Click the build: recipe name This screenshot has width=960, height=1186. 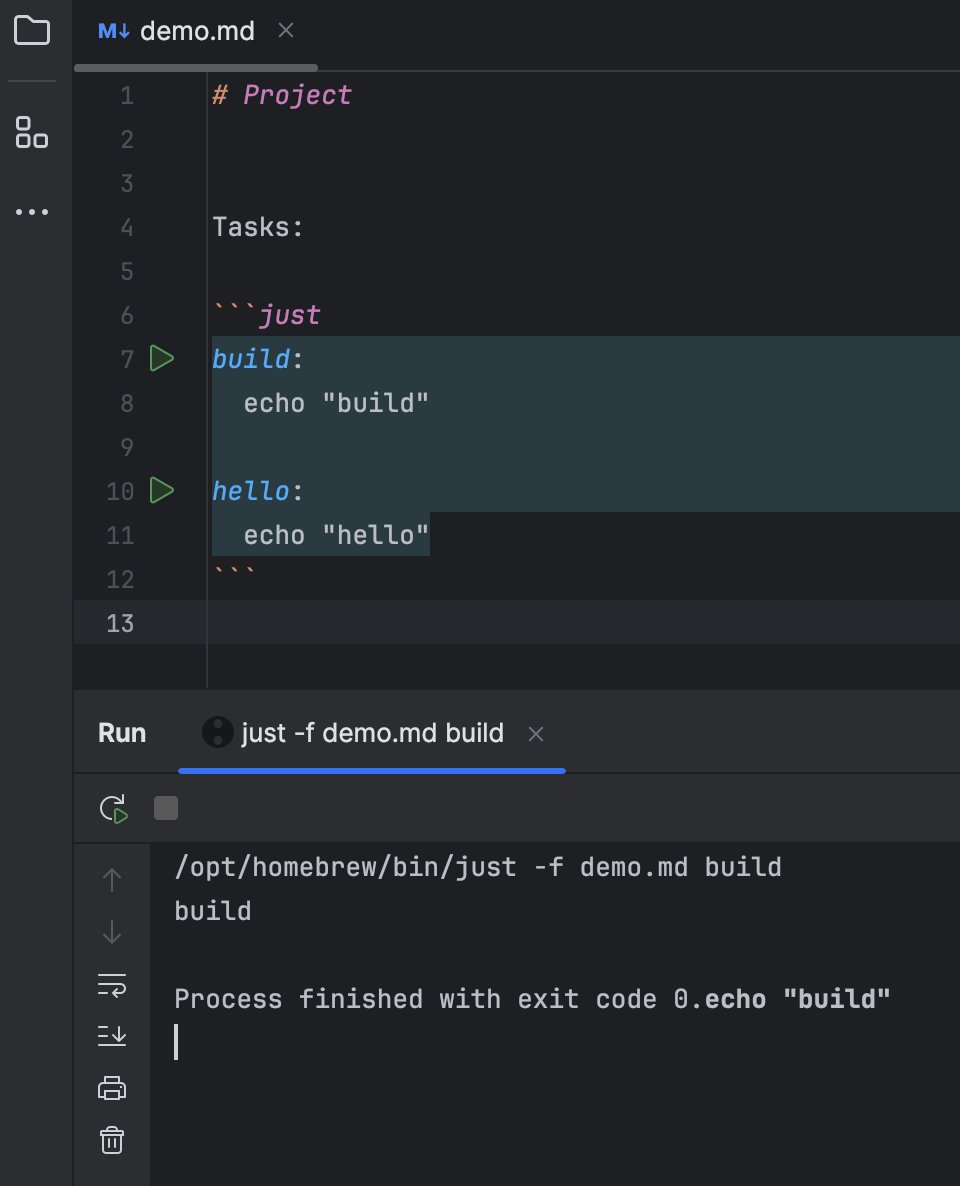[x=250, y=359]
